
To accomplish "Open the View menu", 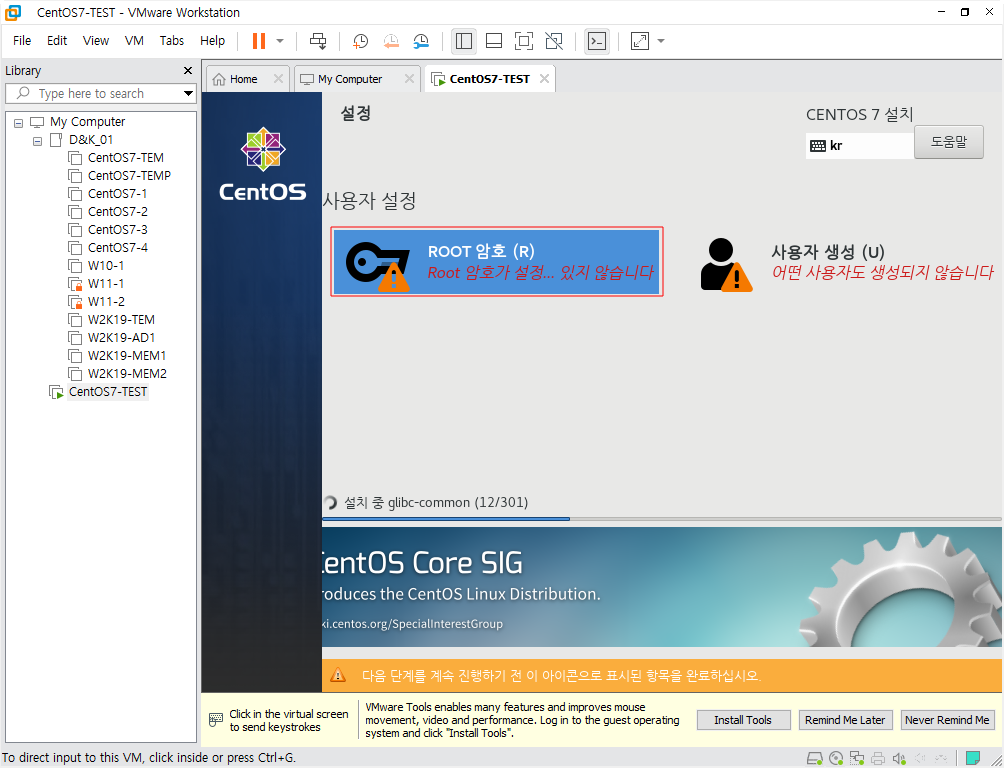I will (96, 40).
